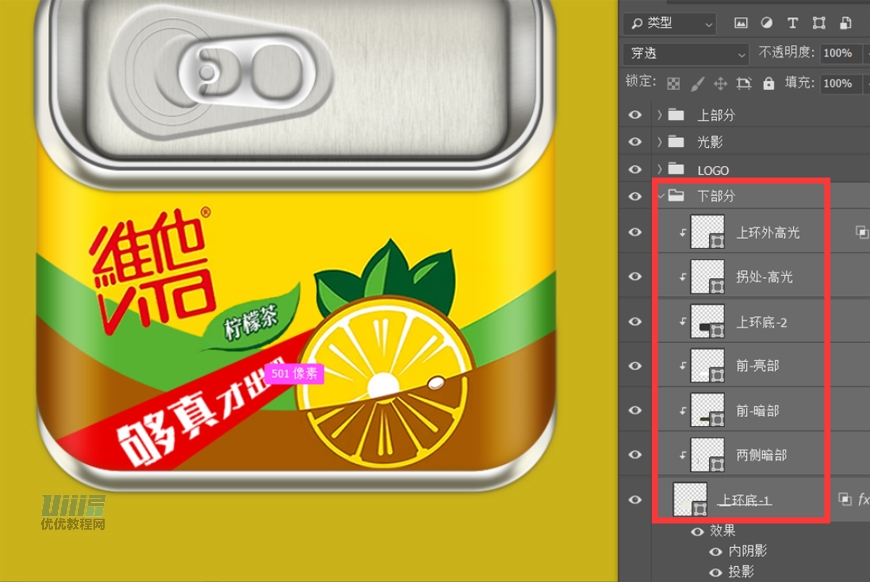Select the 上环底-2 layer thumbnail
The image size is (870, 582).
(x=707, y=321)
